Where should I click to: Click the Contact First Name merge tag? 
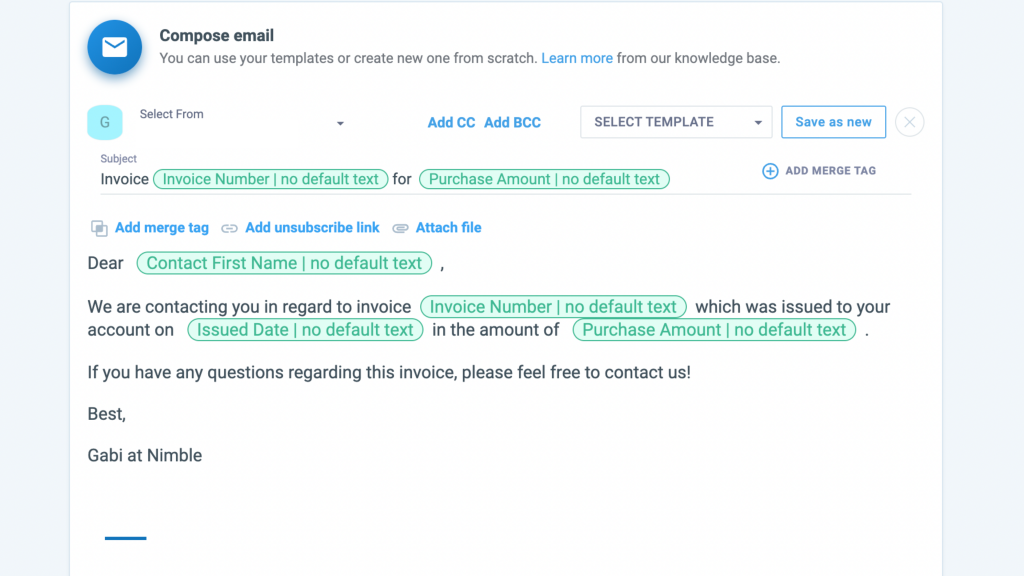point(284,263)
